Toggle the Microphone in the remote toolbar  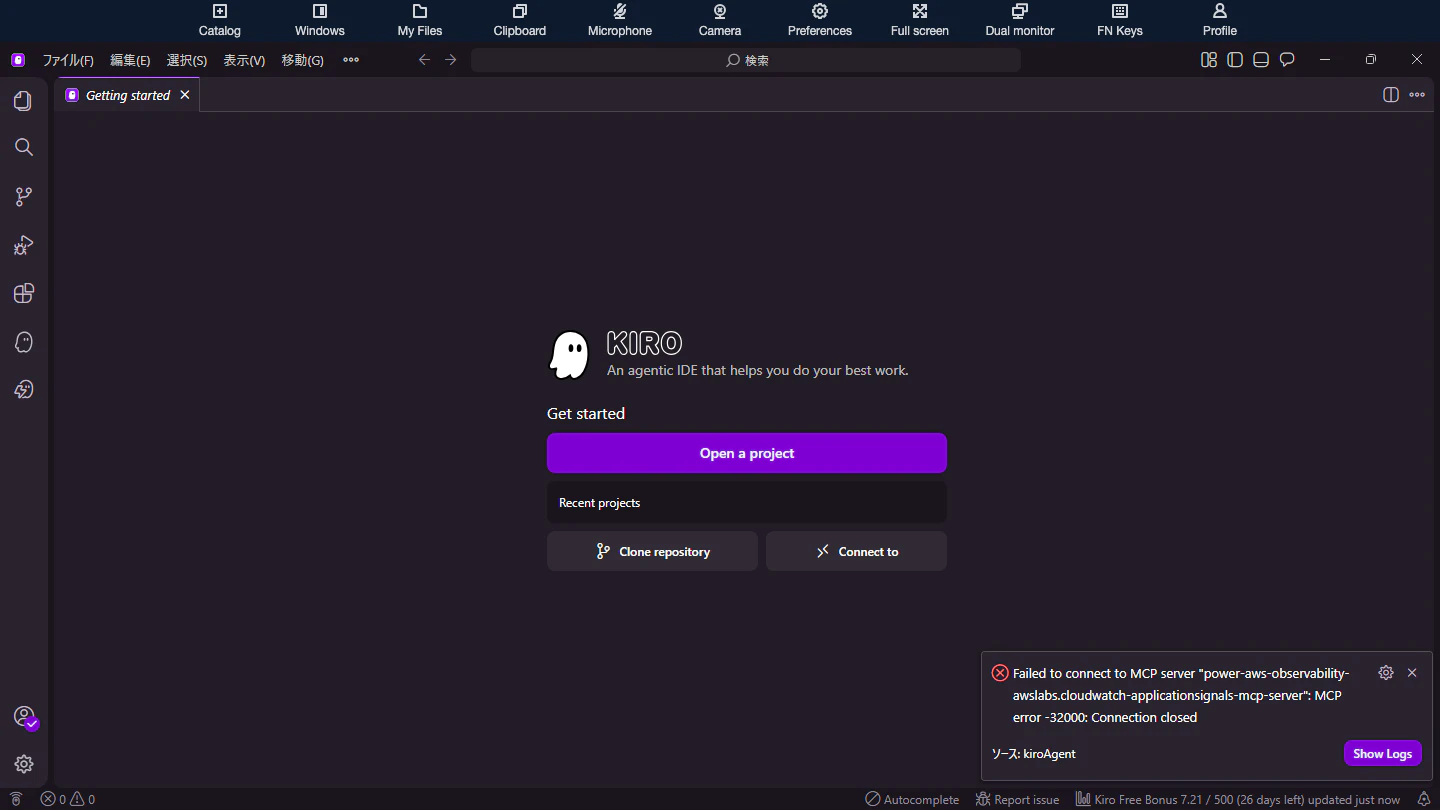[620, 20]
